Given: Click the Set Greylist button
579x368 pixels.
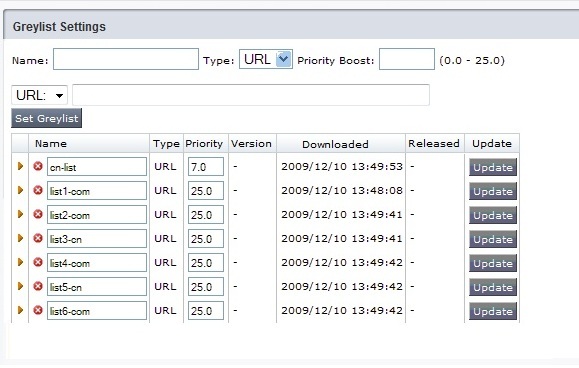Looking at the screenshot, I should coord(47,118).
